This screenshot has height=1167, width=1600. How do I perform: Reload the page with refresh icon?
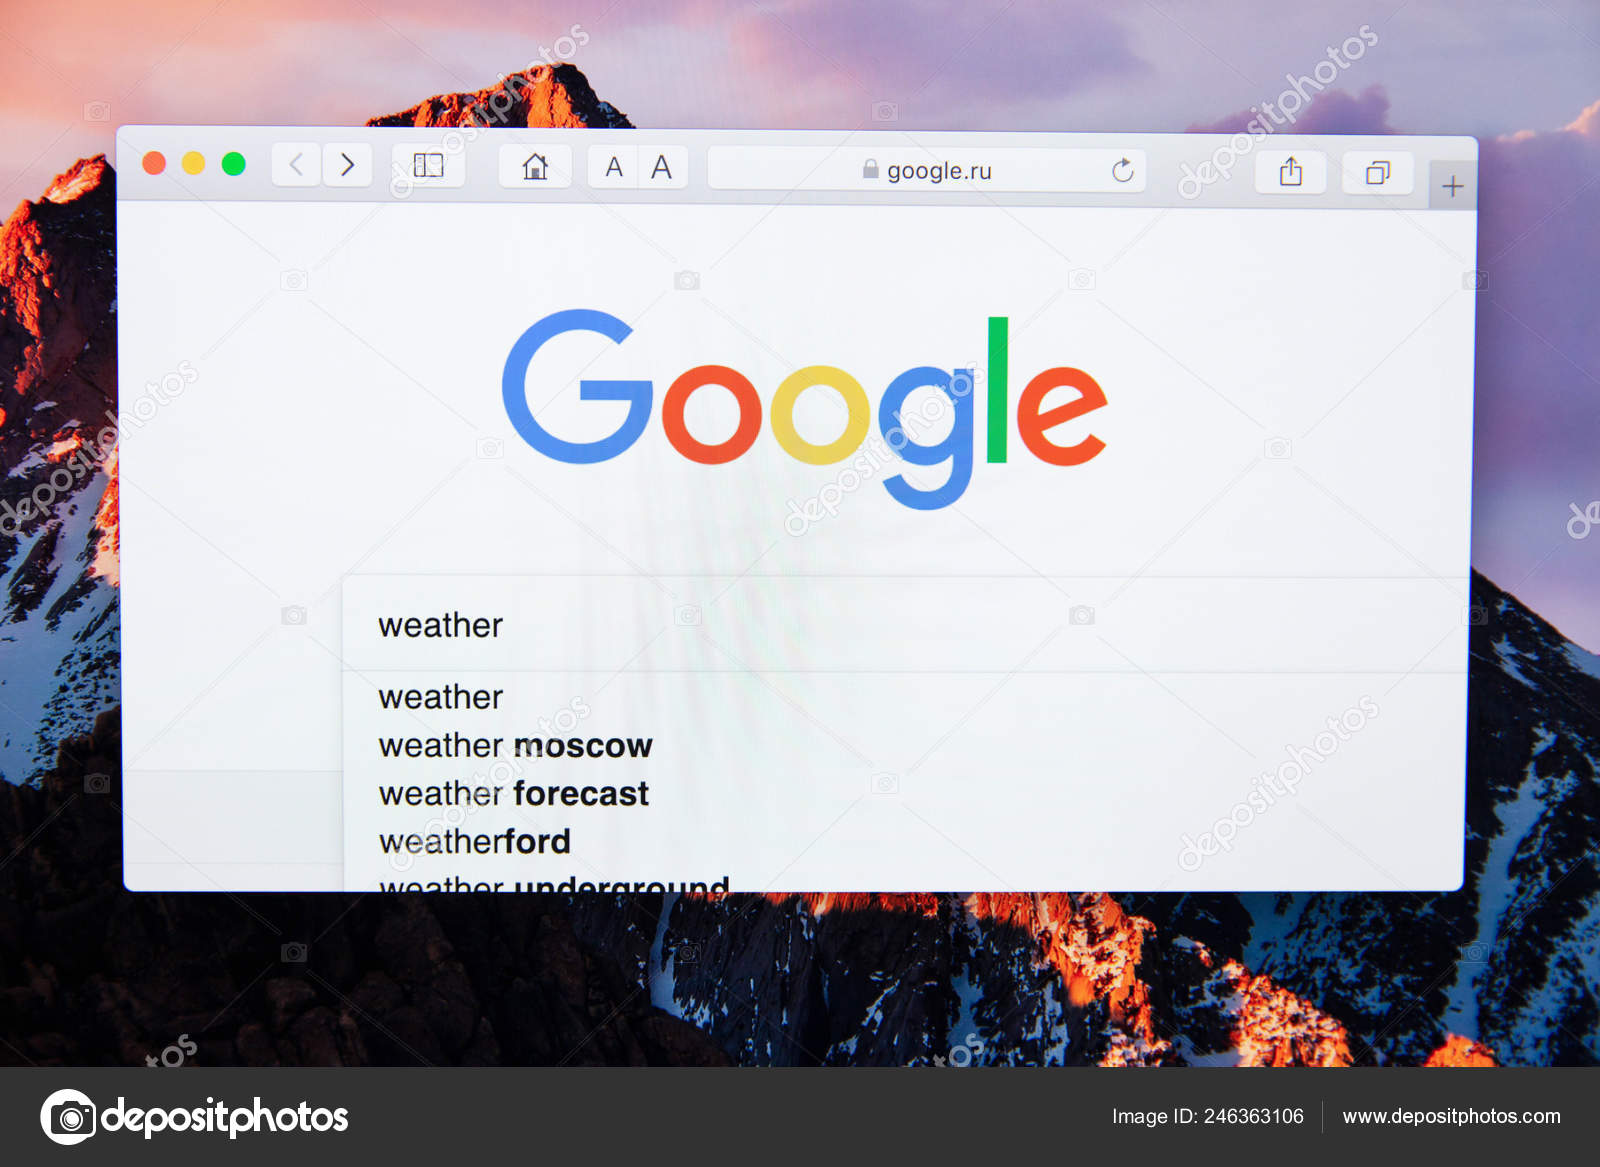1123,171
